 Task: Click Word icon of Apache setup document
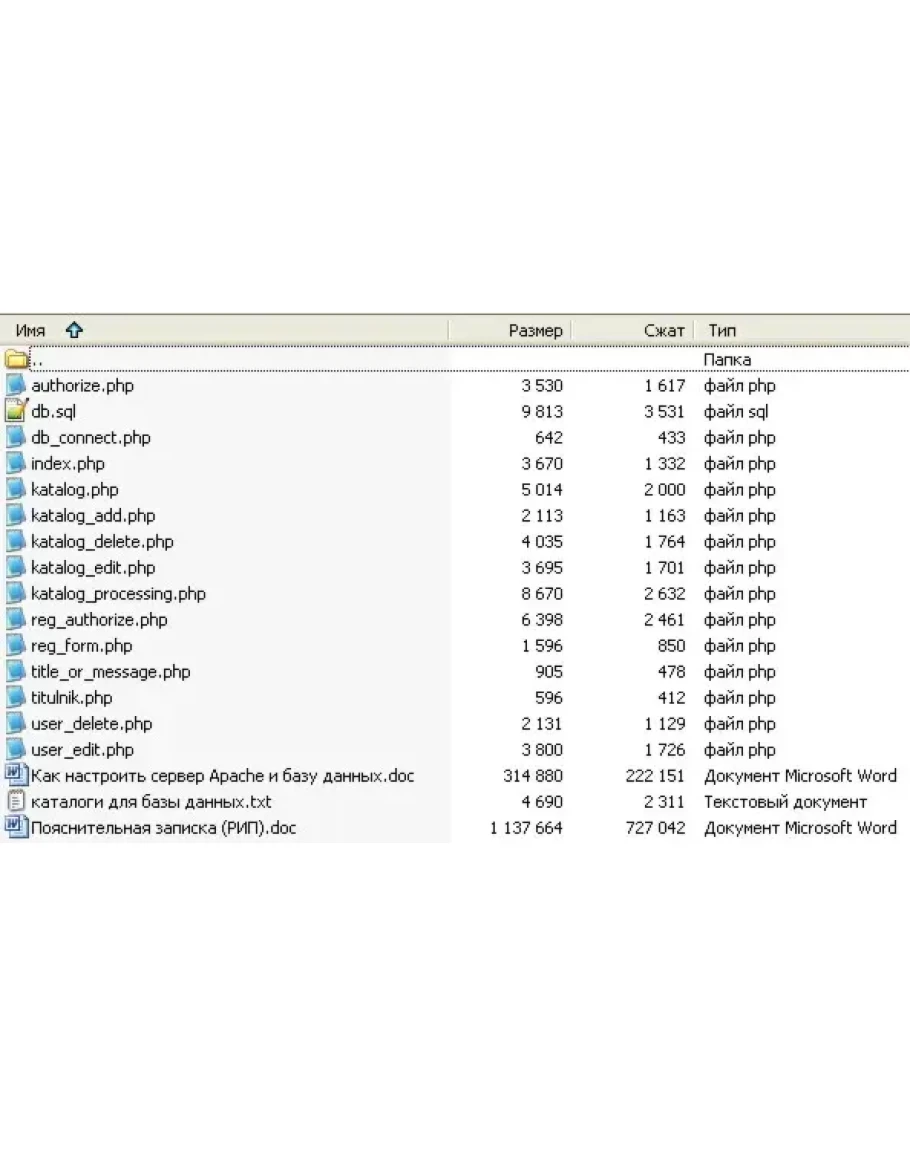click(x=16, y=775)
